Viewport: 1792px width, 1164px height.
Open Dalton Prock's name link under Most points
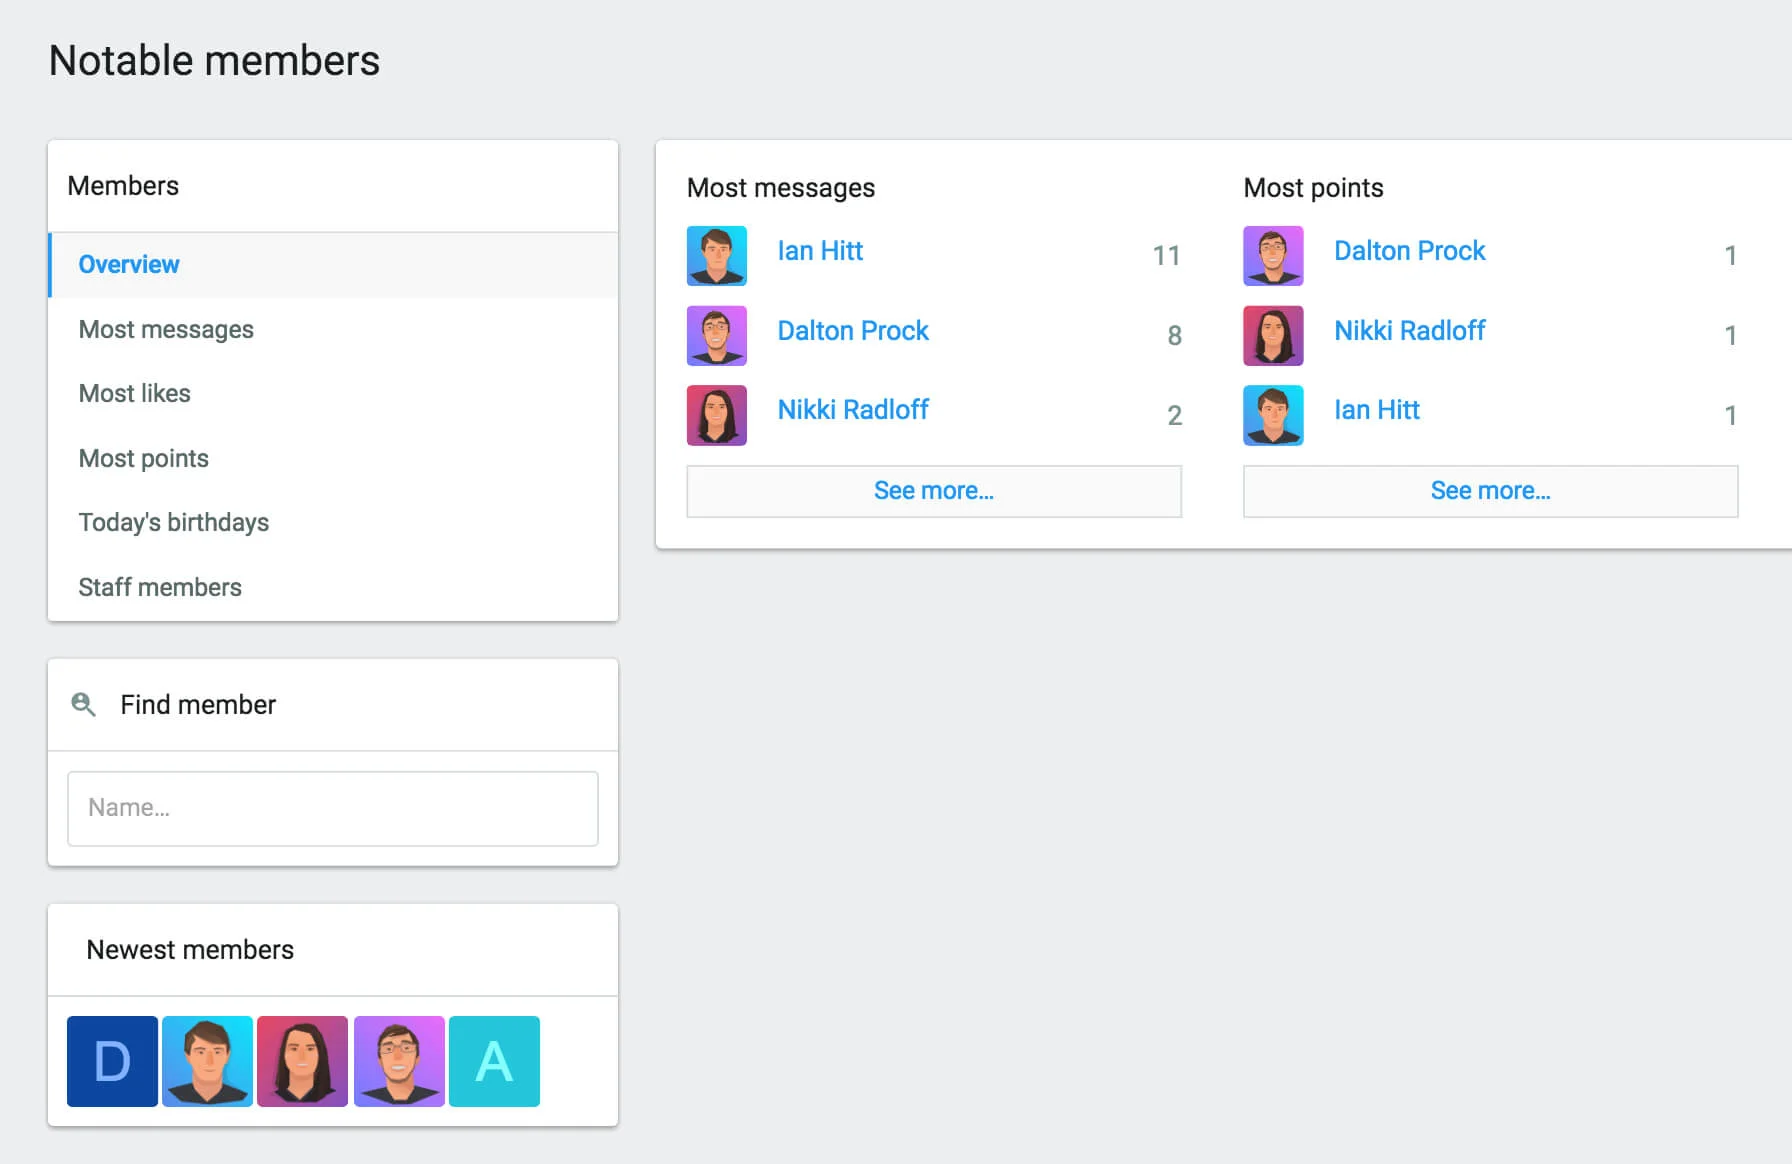tap(1409, 251)
